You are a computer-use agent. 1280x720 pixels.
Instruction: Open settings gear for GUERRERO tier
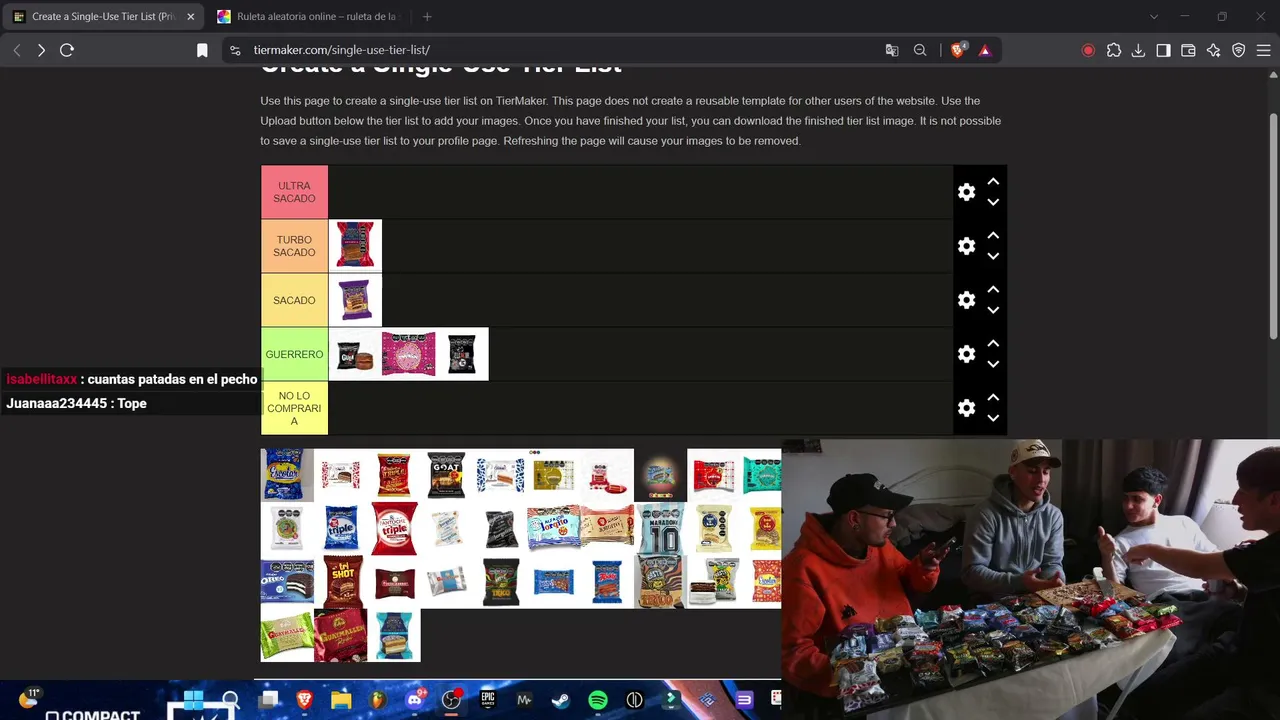[x=966, y=354]
